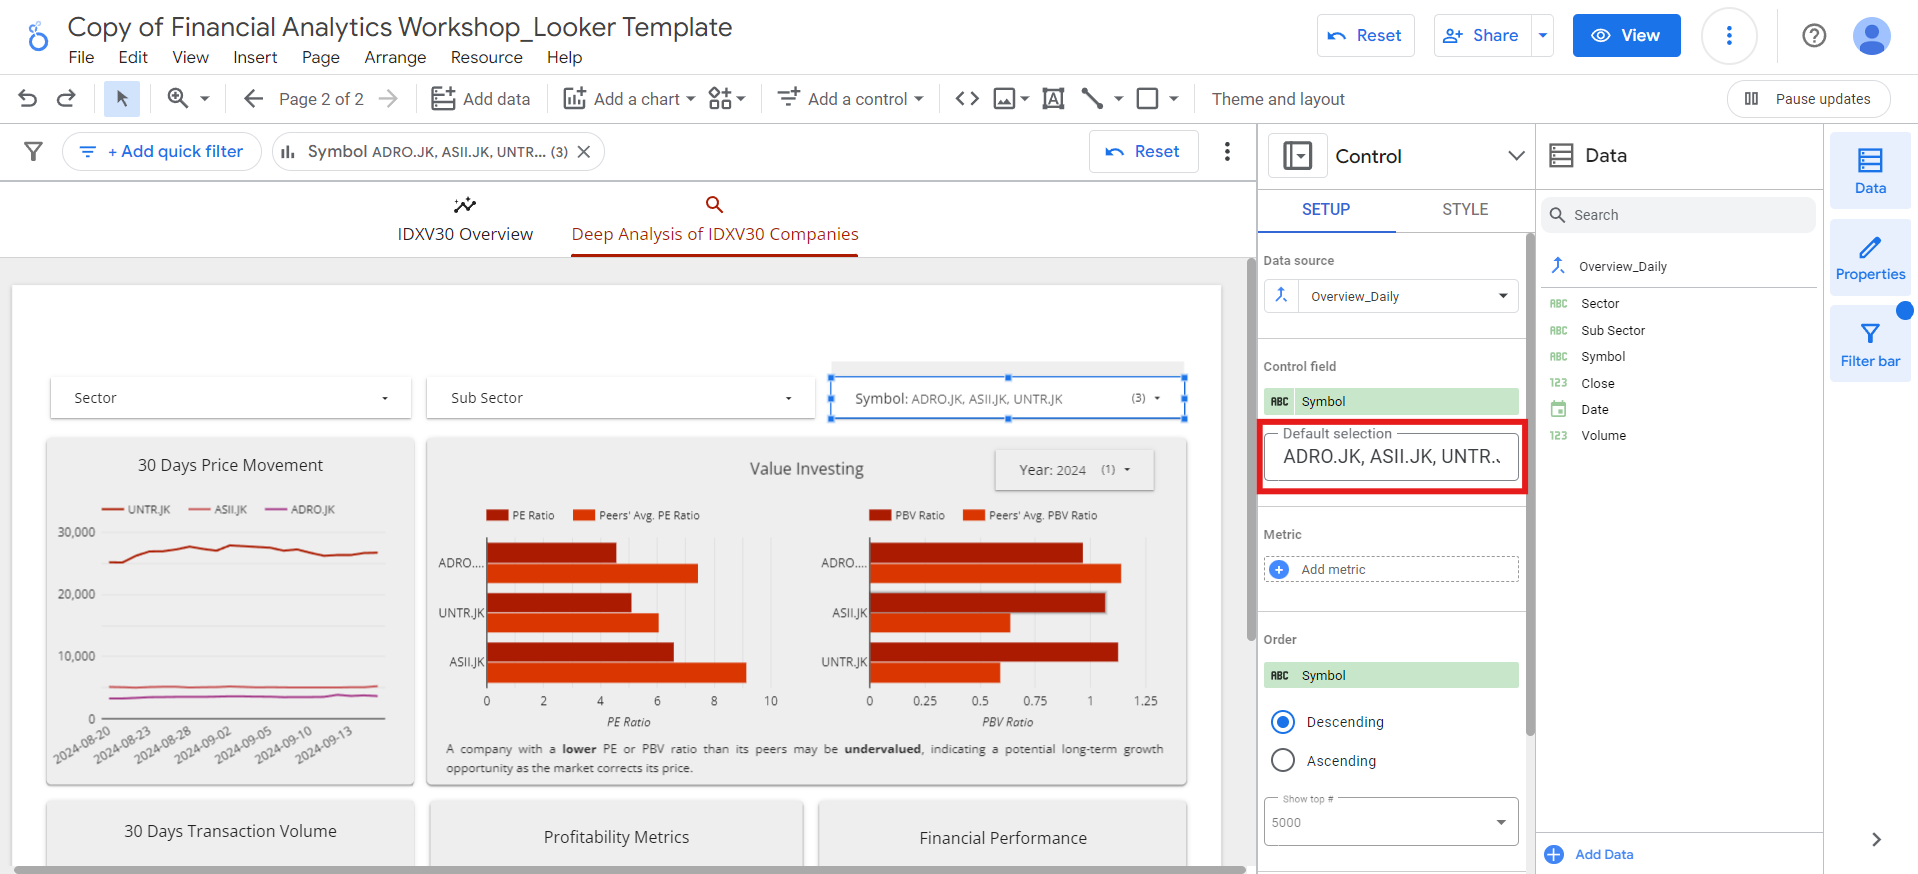Remove the Symbol quick filter chip
The width and height of the screenshot is (1918, 874).
(584, 152)
